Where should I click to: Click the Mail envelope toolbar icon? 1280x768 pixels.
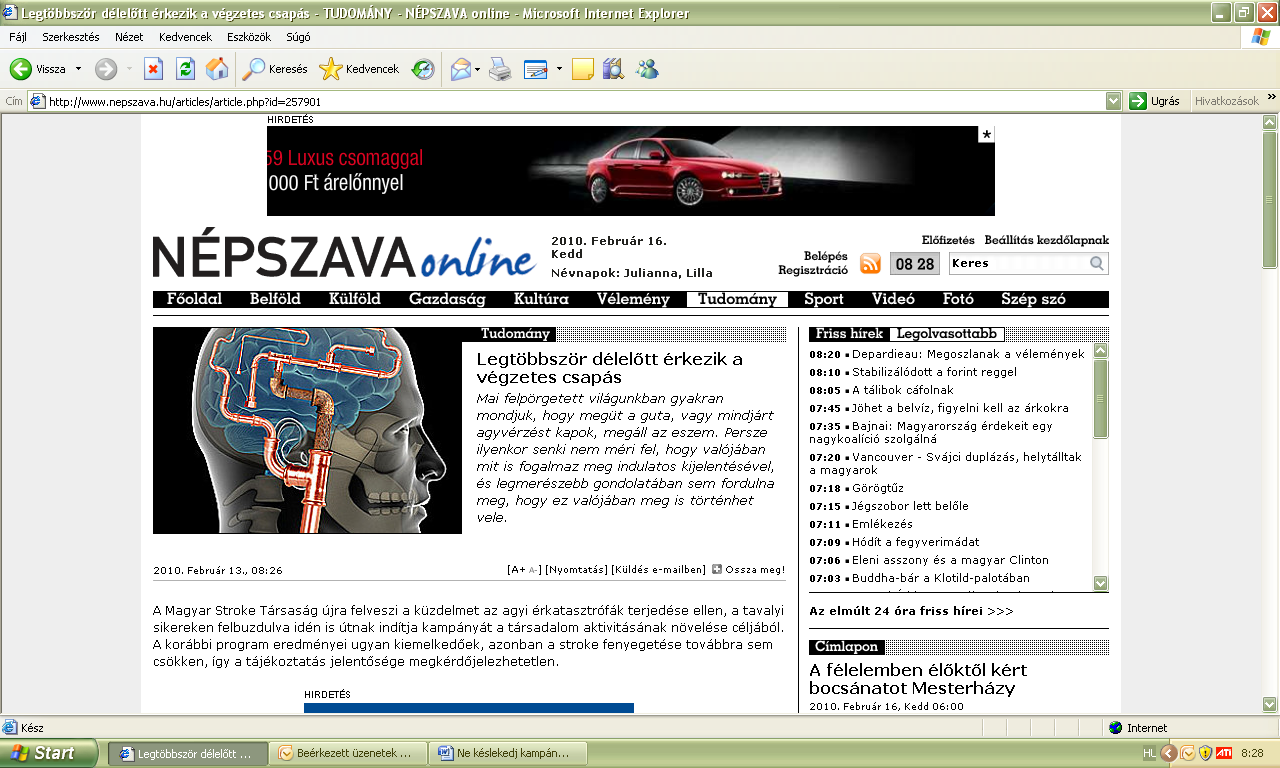point(460,69)
